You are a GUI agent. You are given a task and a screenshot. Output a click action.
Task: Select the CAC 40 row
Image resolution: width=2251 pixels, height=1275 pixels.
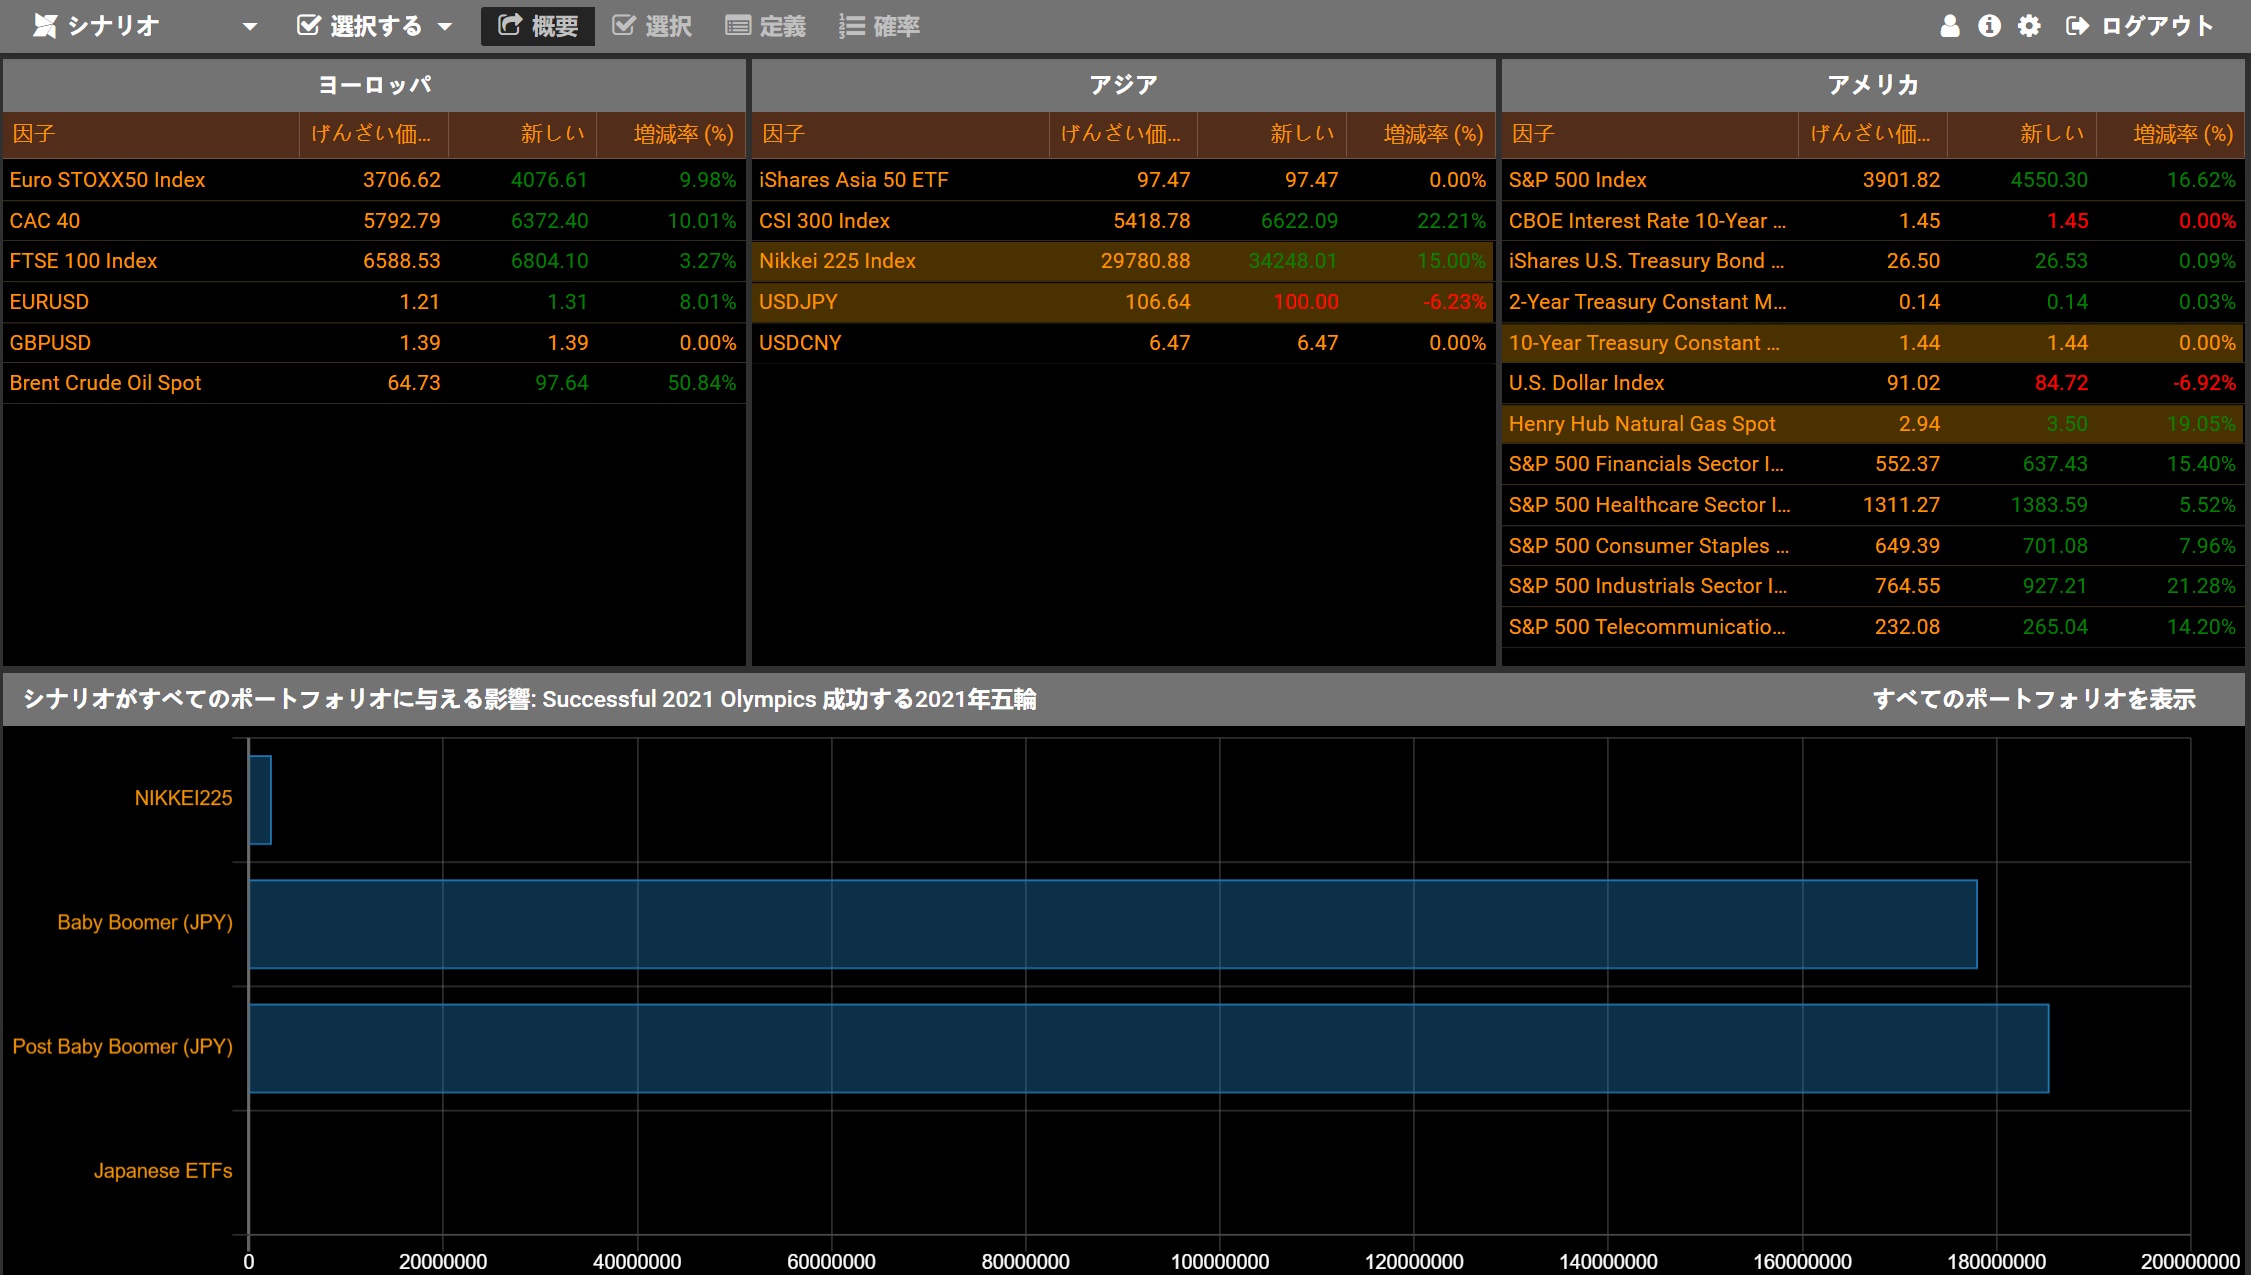pyautogui.click(x=374, y=221)
